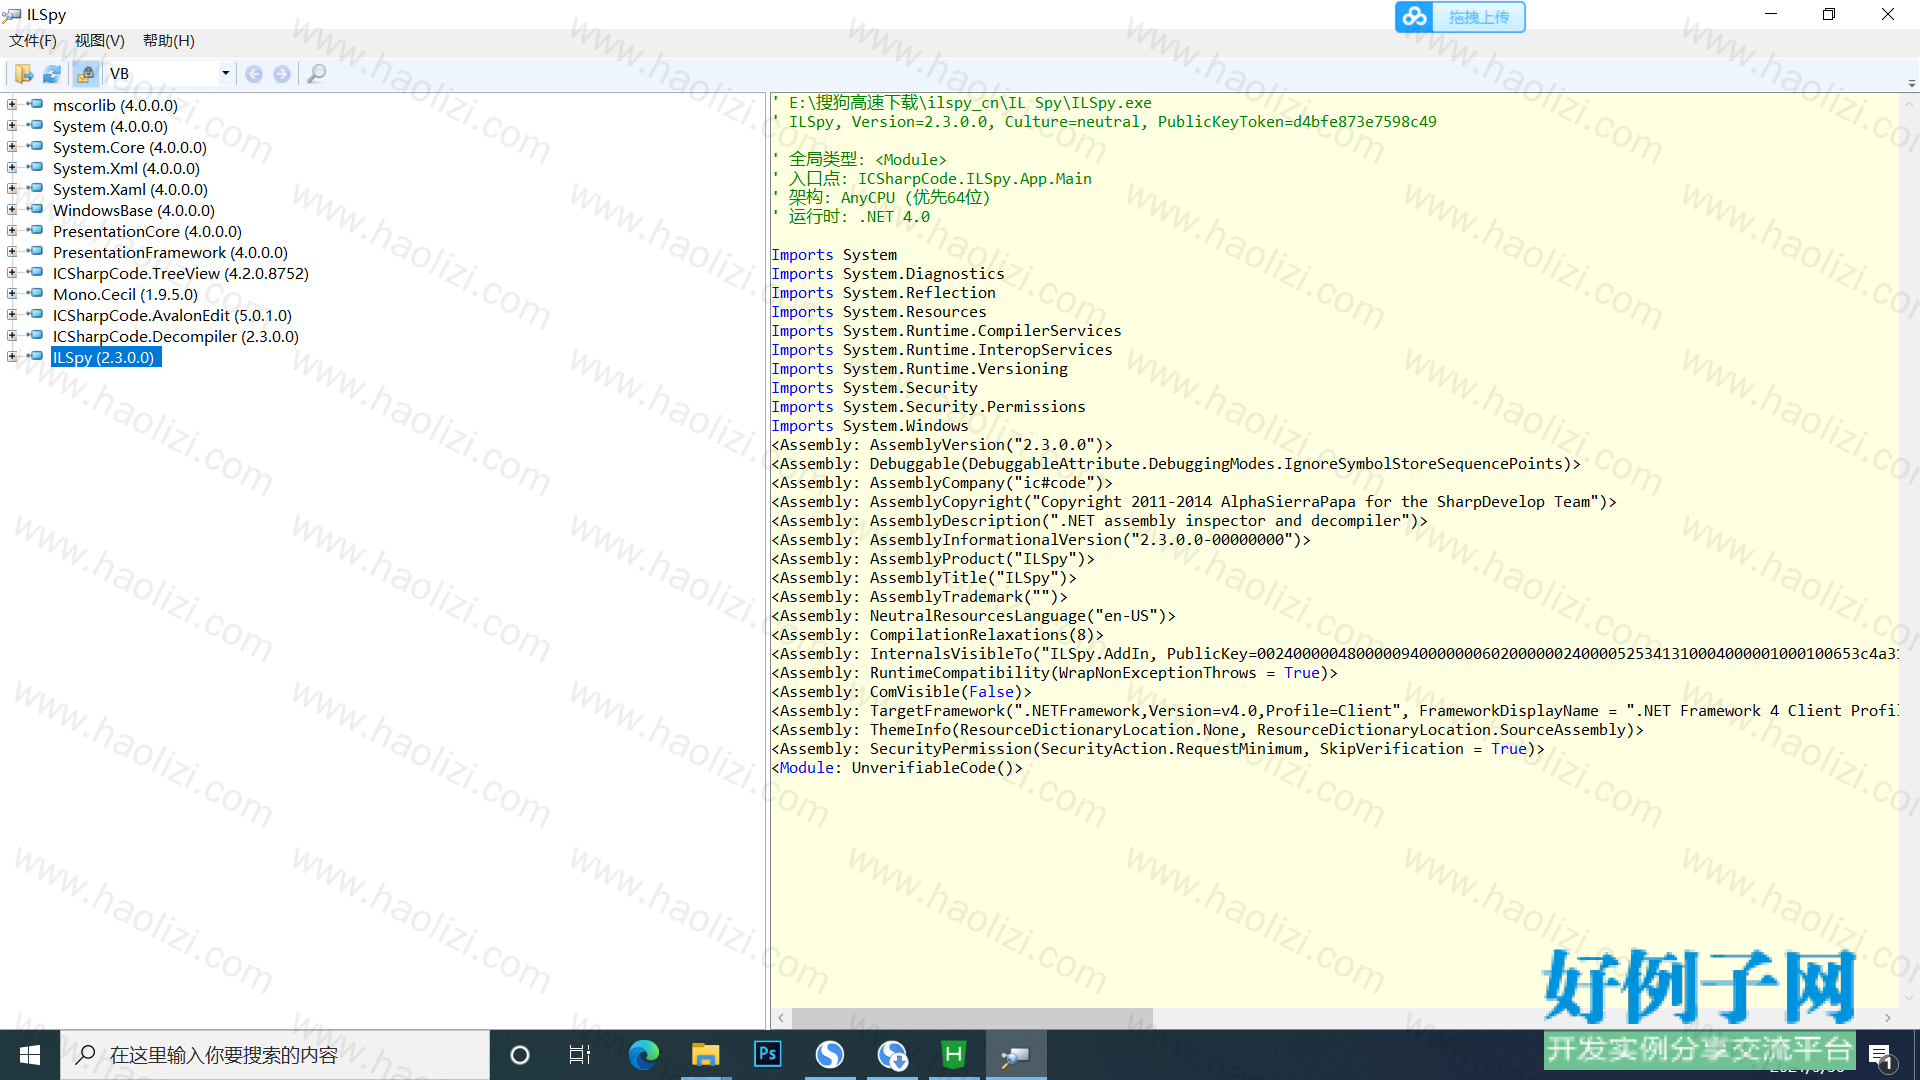Click the Mono.Cecil assembly icon

click(x=35, y=293)
